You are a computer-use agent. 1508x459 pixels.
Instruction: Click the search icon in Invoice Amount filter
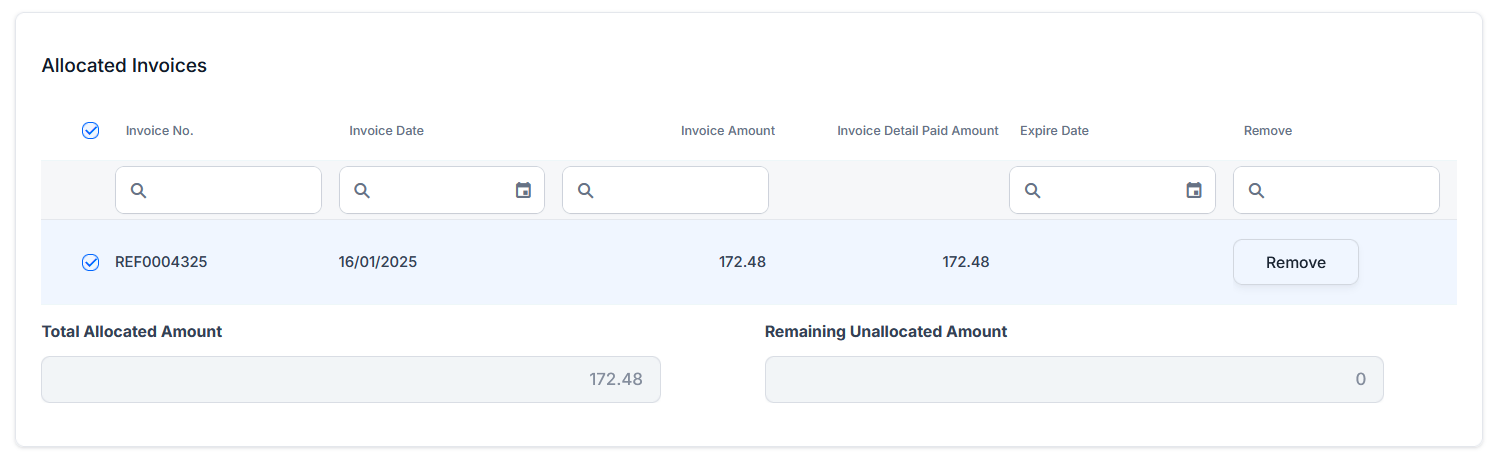point(586,190)
